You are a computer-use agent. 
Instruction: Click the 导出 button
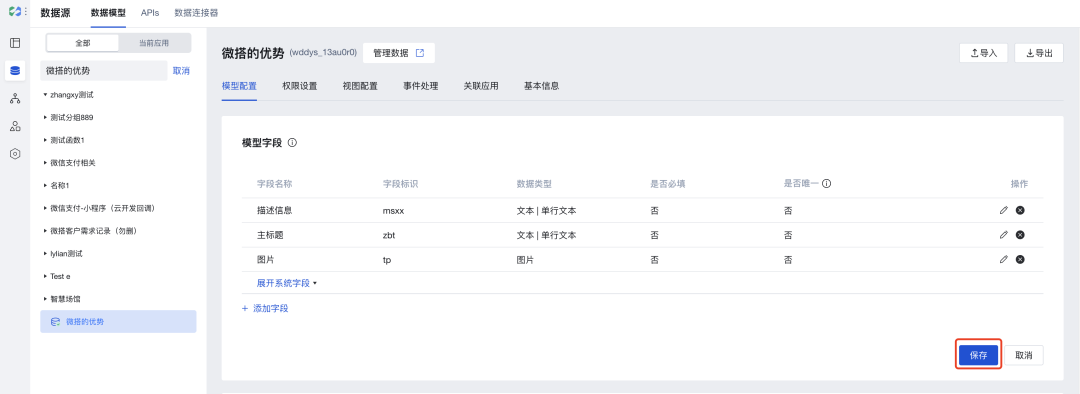(1039, 53)
